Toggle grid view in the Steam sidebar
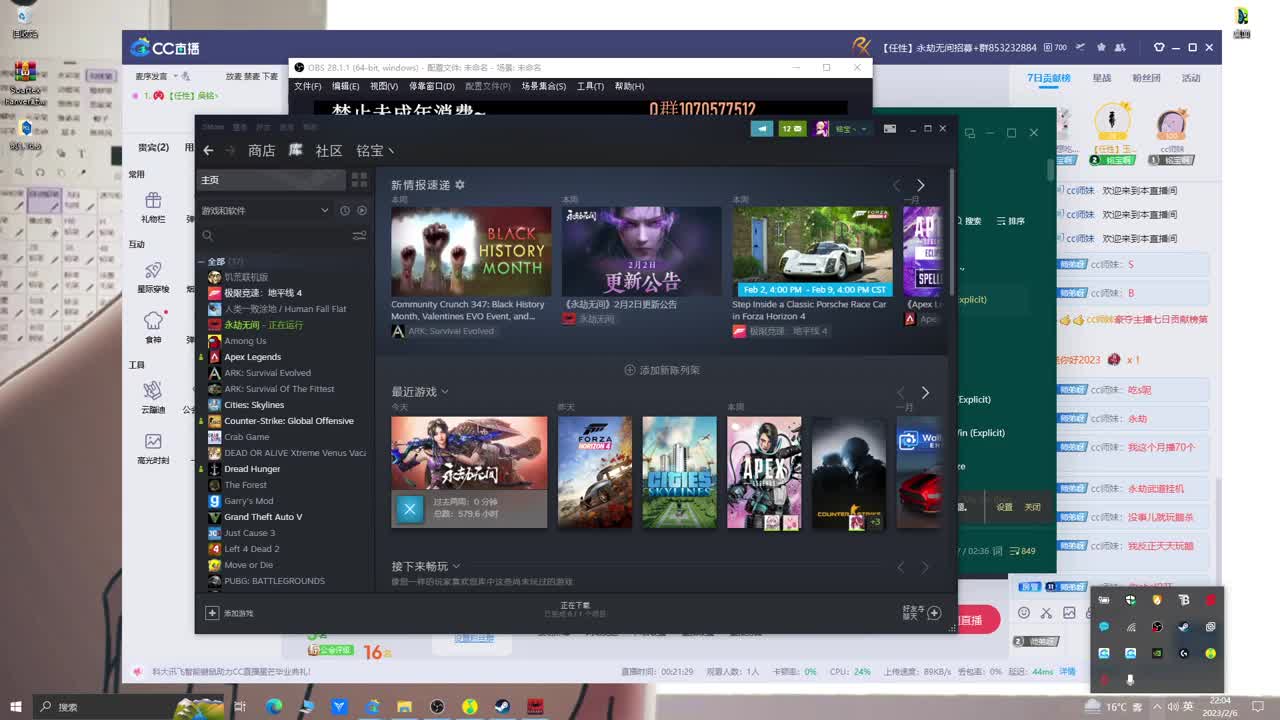The image size is (1280, 720). [x=358, y=181]
